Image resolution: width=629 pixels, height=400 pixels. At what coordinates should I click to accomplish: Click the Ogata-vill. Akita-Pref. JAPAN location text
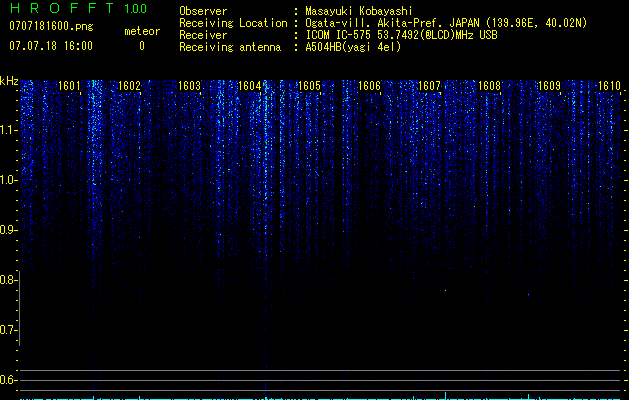coord(446,23)
